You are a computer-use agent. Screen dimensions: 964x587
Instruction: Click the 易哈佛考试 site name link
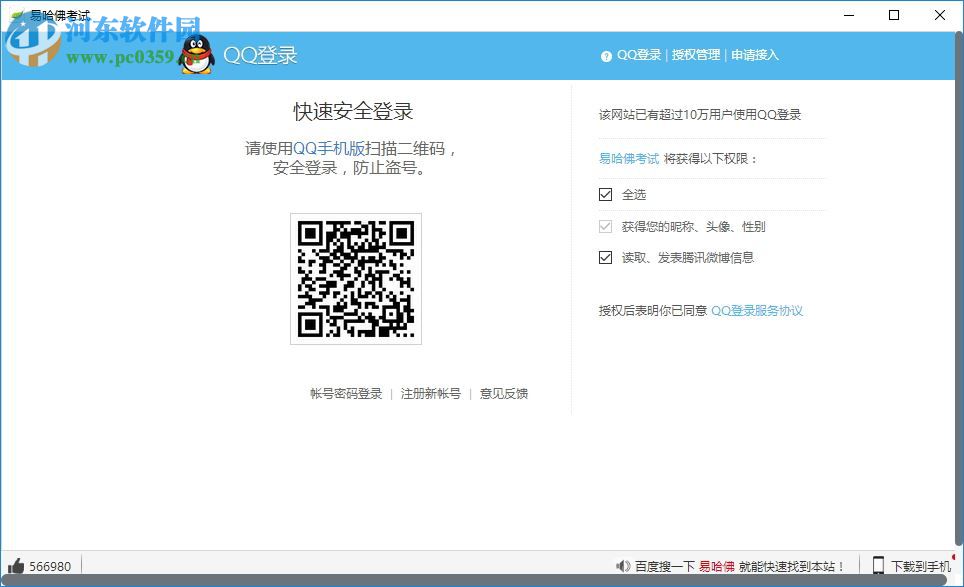pyautogui.click(x=629, y=158)
